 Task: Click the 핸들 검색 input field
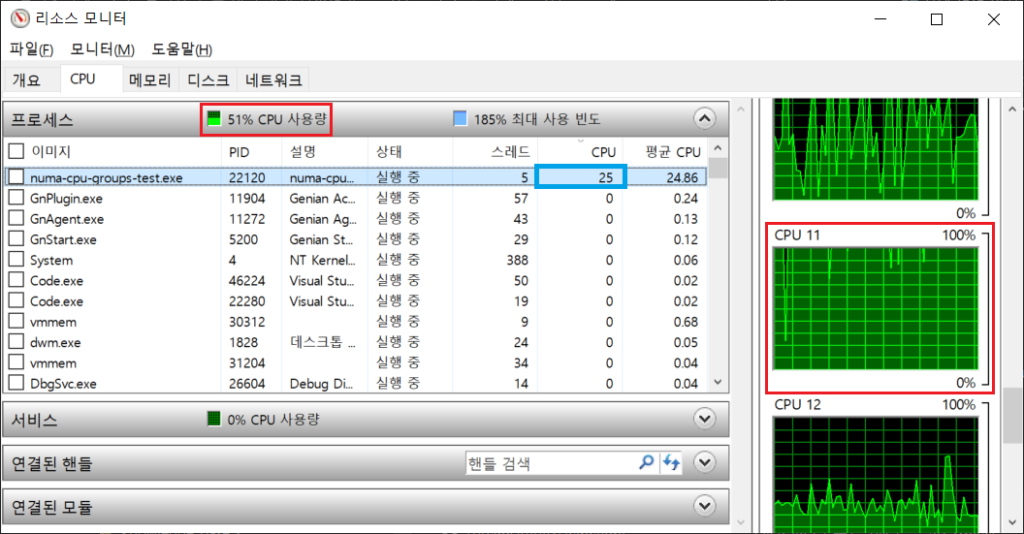[550, 463]
